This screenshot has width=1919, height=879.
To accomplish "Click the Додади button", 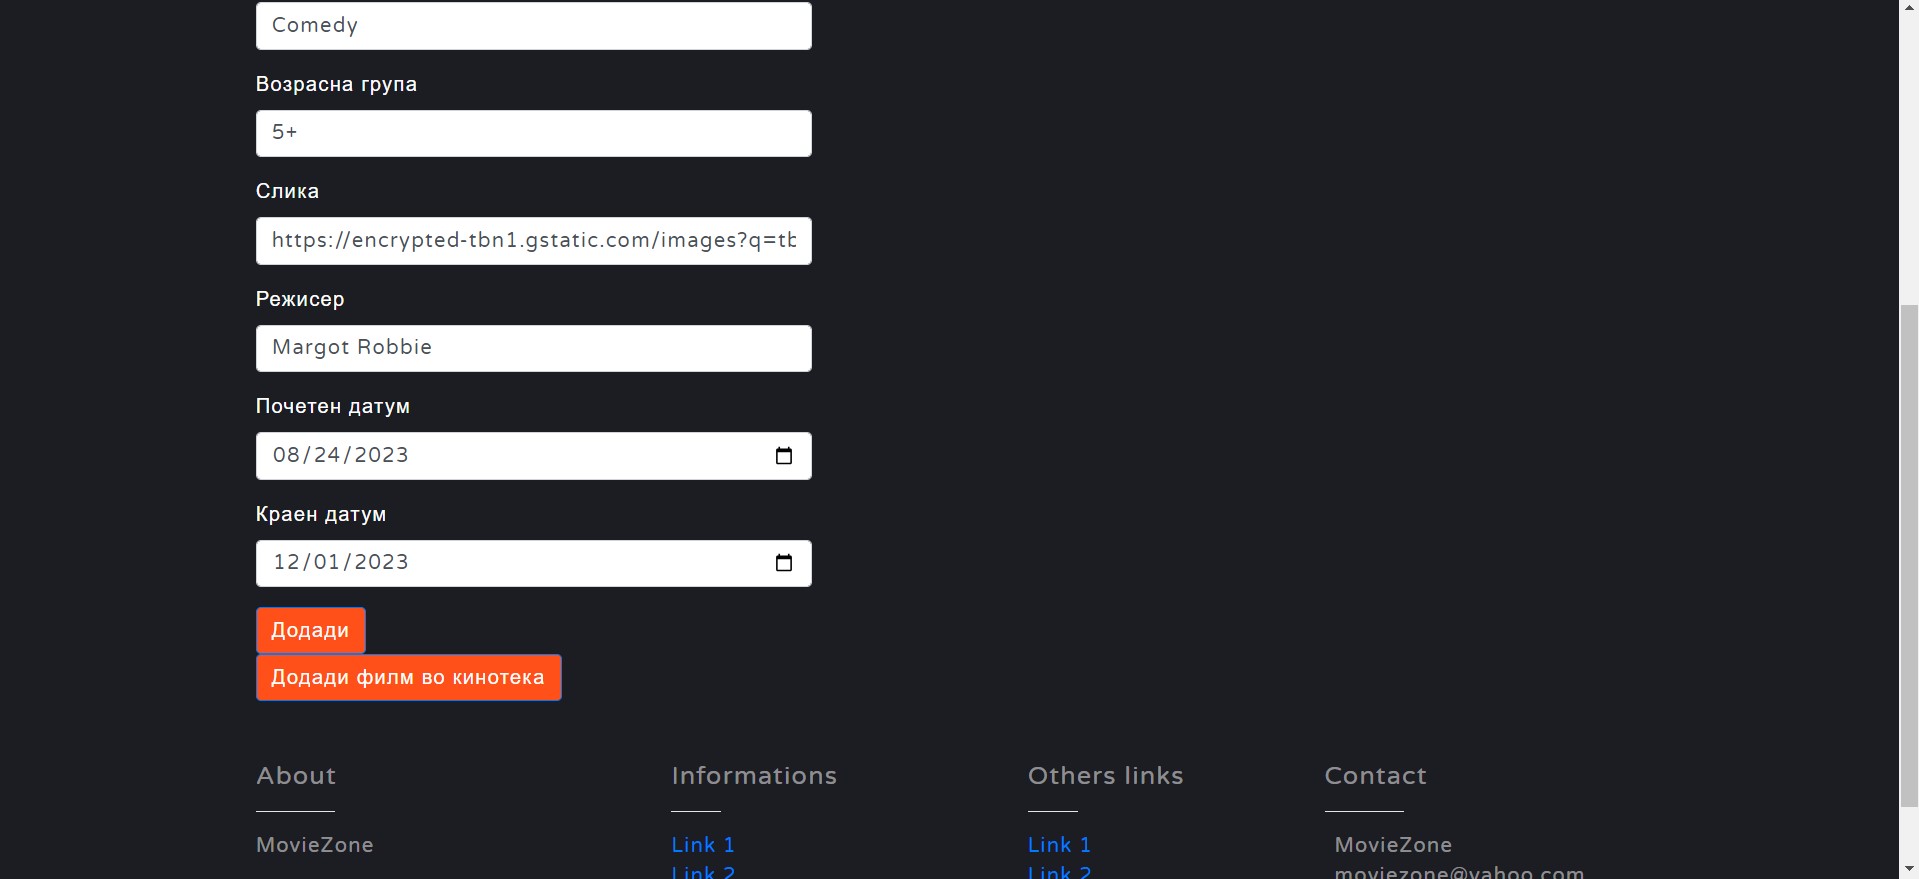I will click(x=310, y=630).
